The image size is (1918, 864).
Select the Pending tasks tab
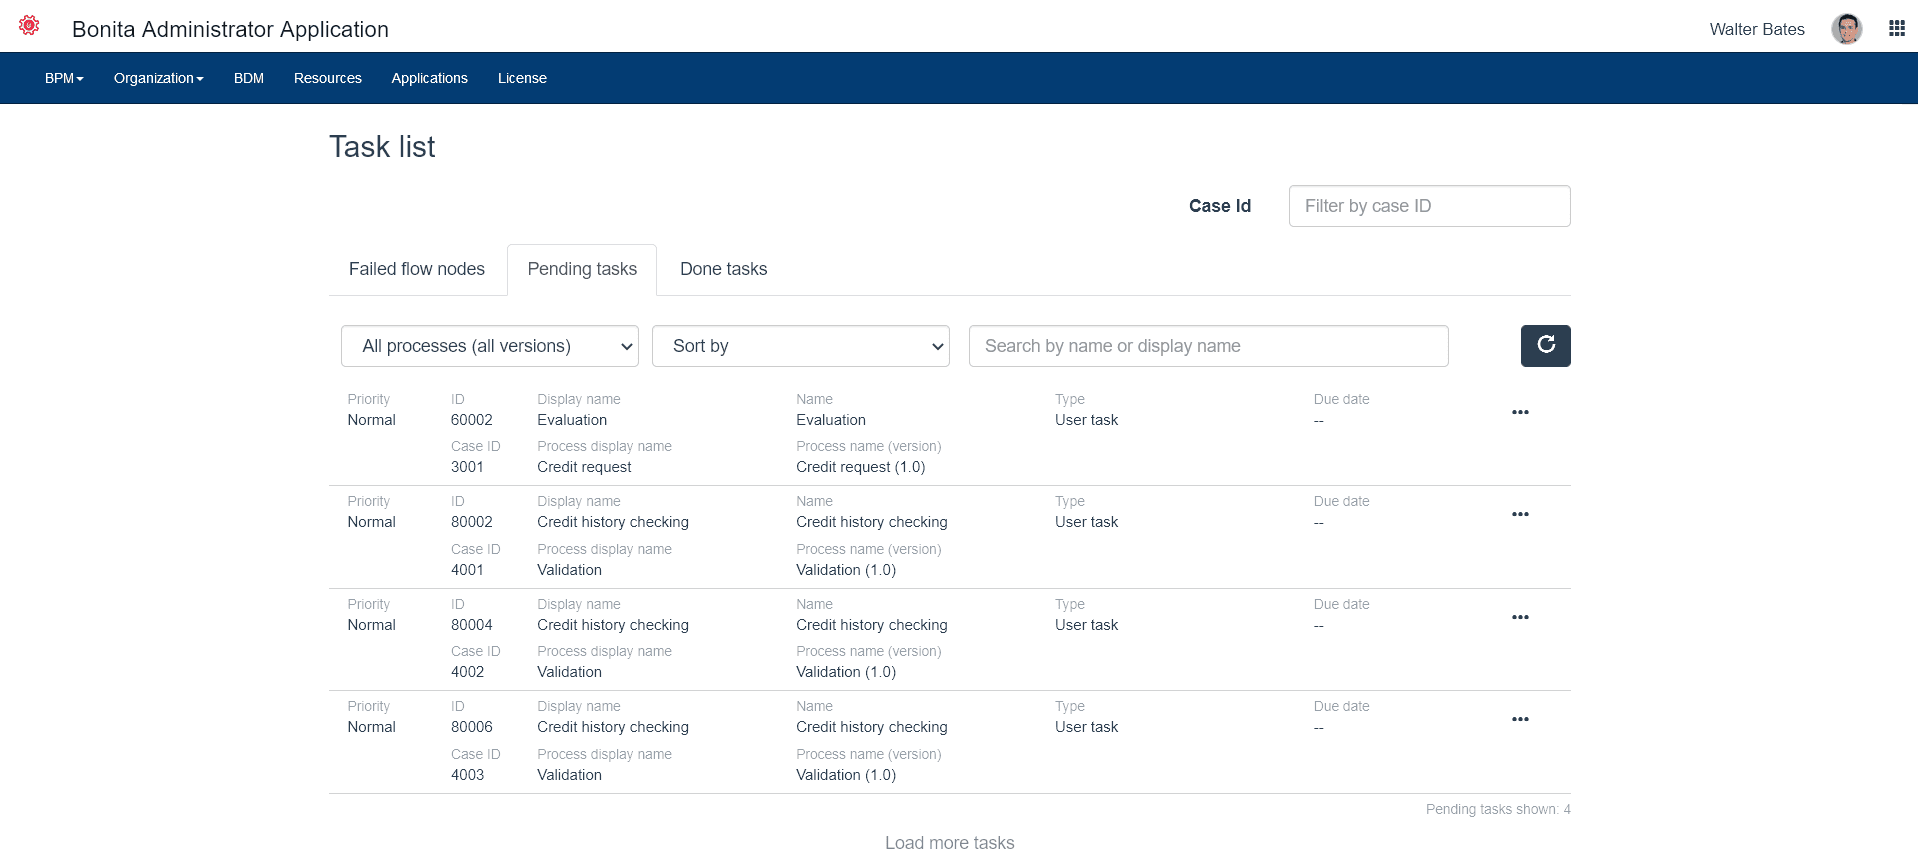click(582, 269)
